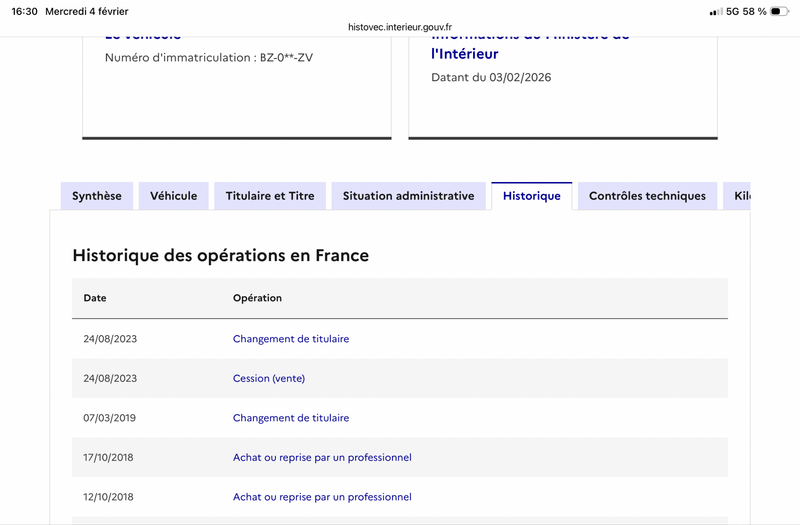Click the Date column header
Screen dimensions: 800x525
95,298
